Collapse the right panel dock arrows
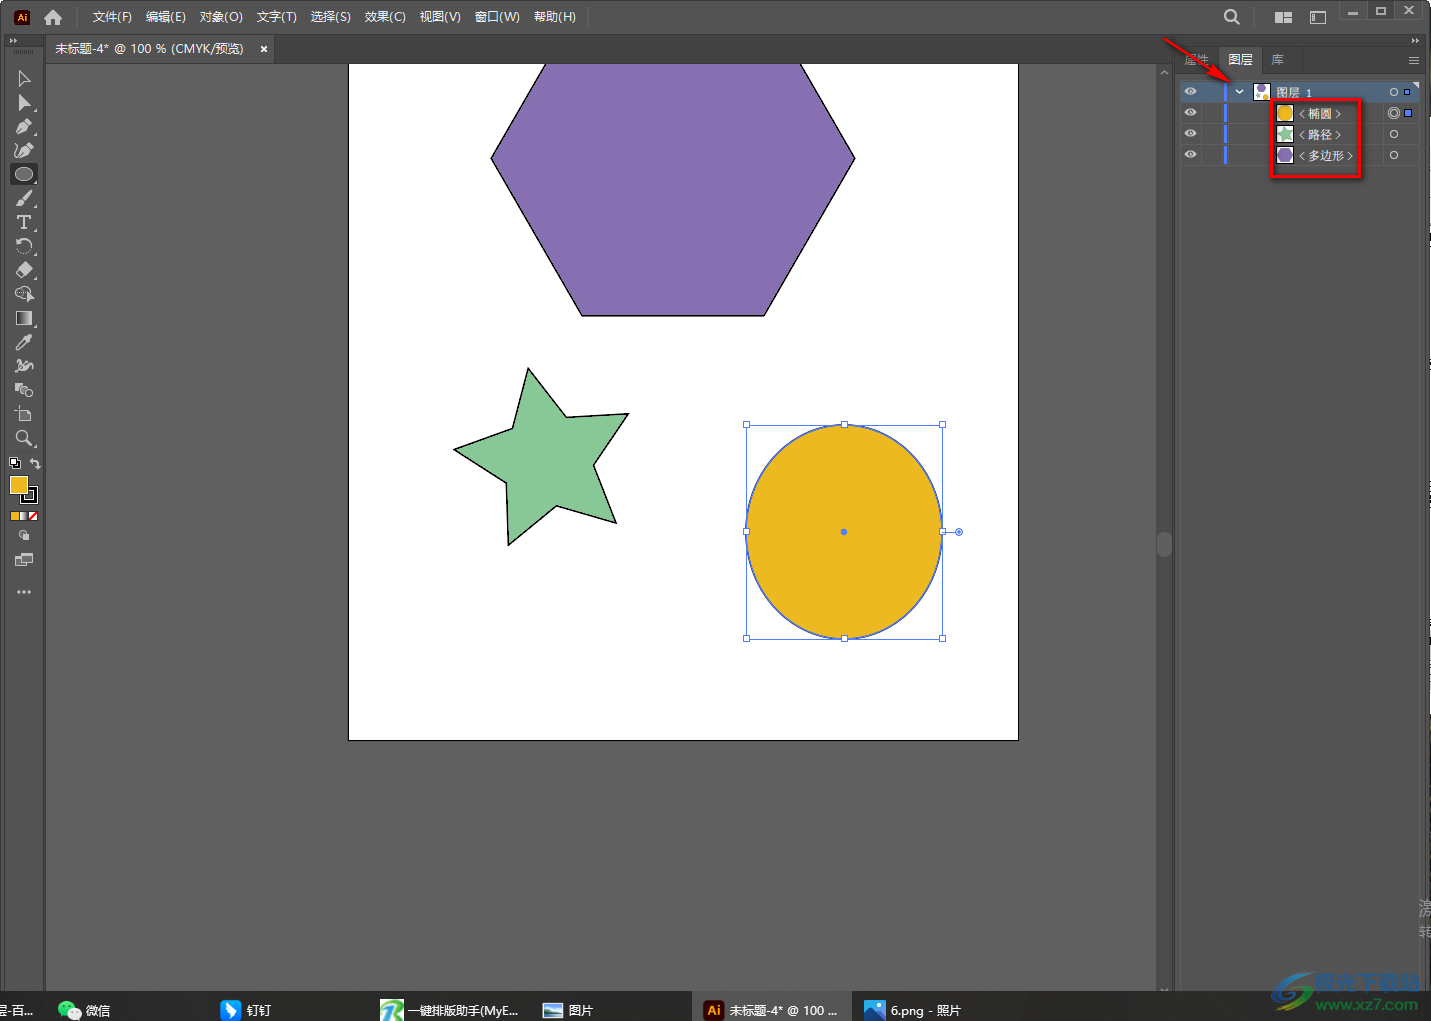1431x1021 pixels. (x=1415, y=41)
